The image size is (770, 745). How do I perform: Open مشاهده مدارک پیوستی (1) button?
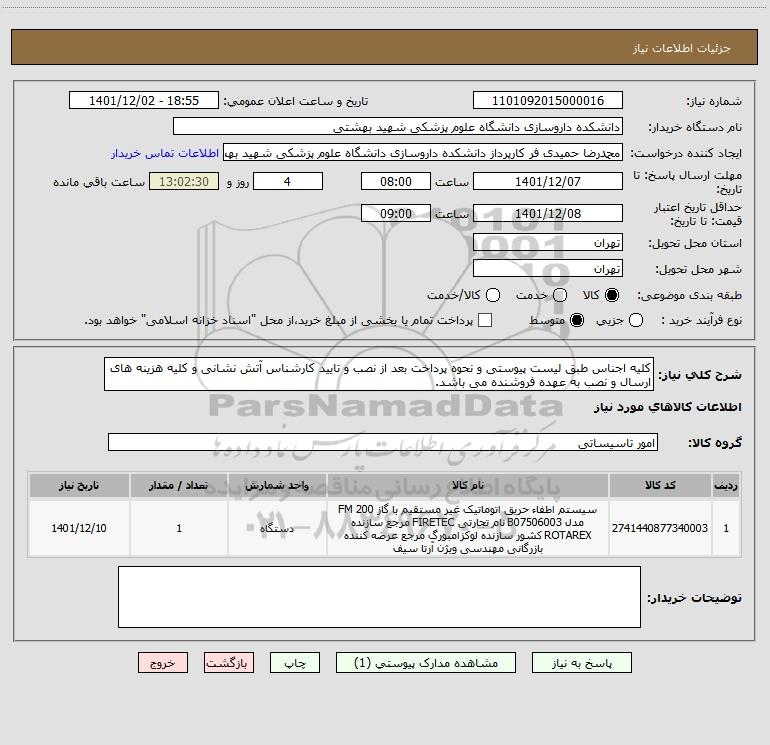click(426, 663)
